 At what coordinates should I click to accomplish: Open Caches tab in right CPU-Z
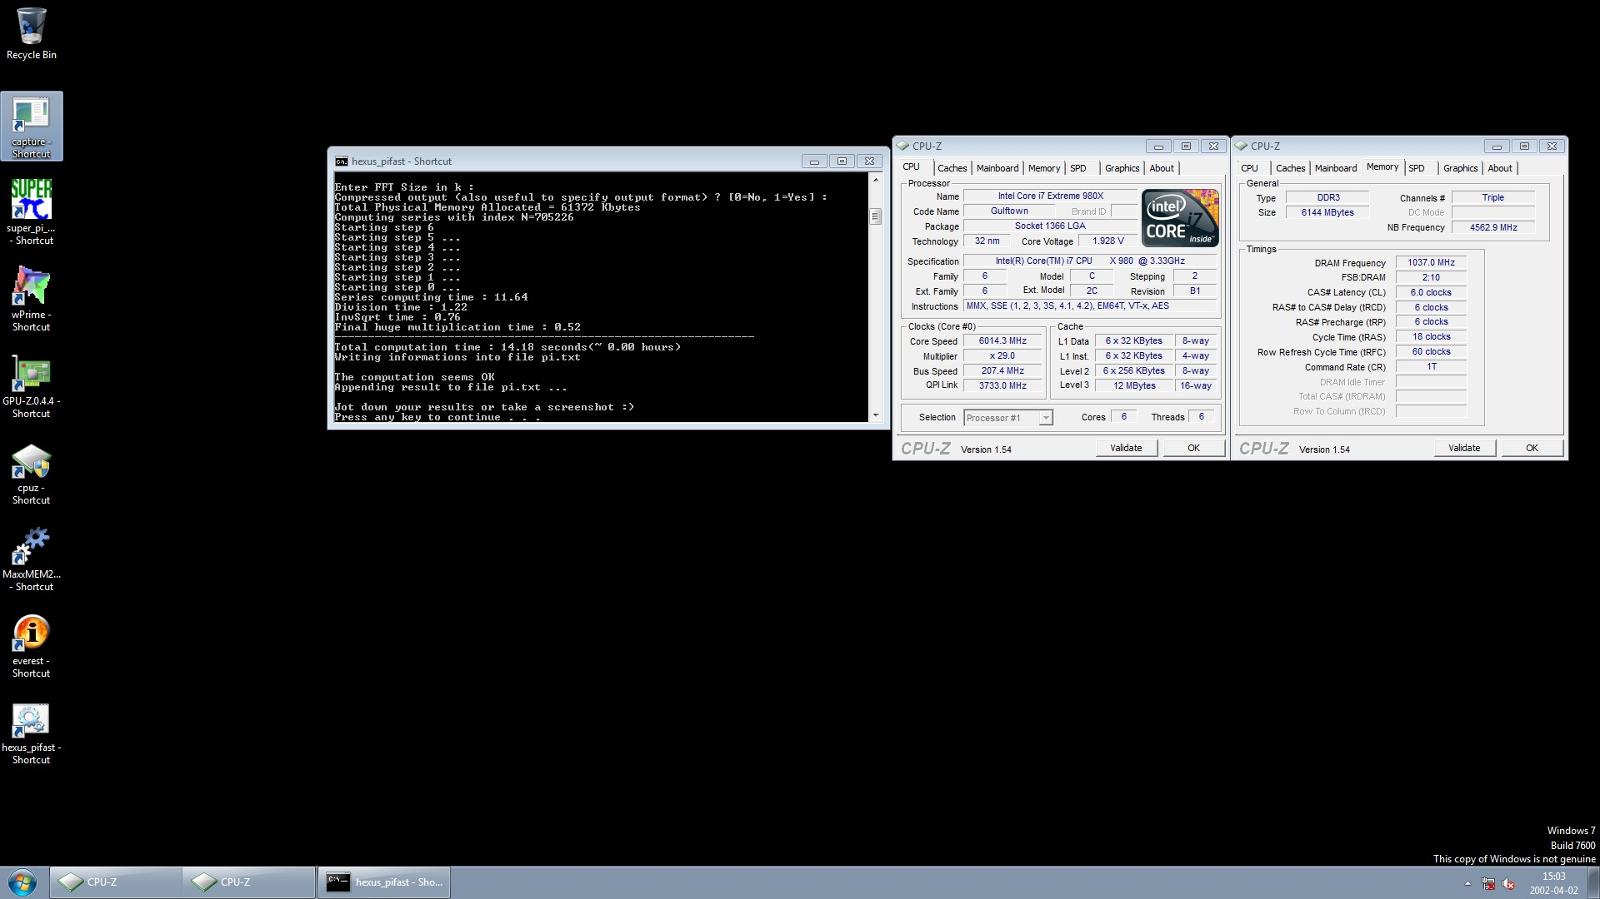coord(1290,168)
